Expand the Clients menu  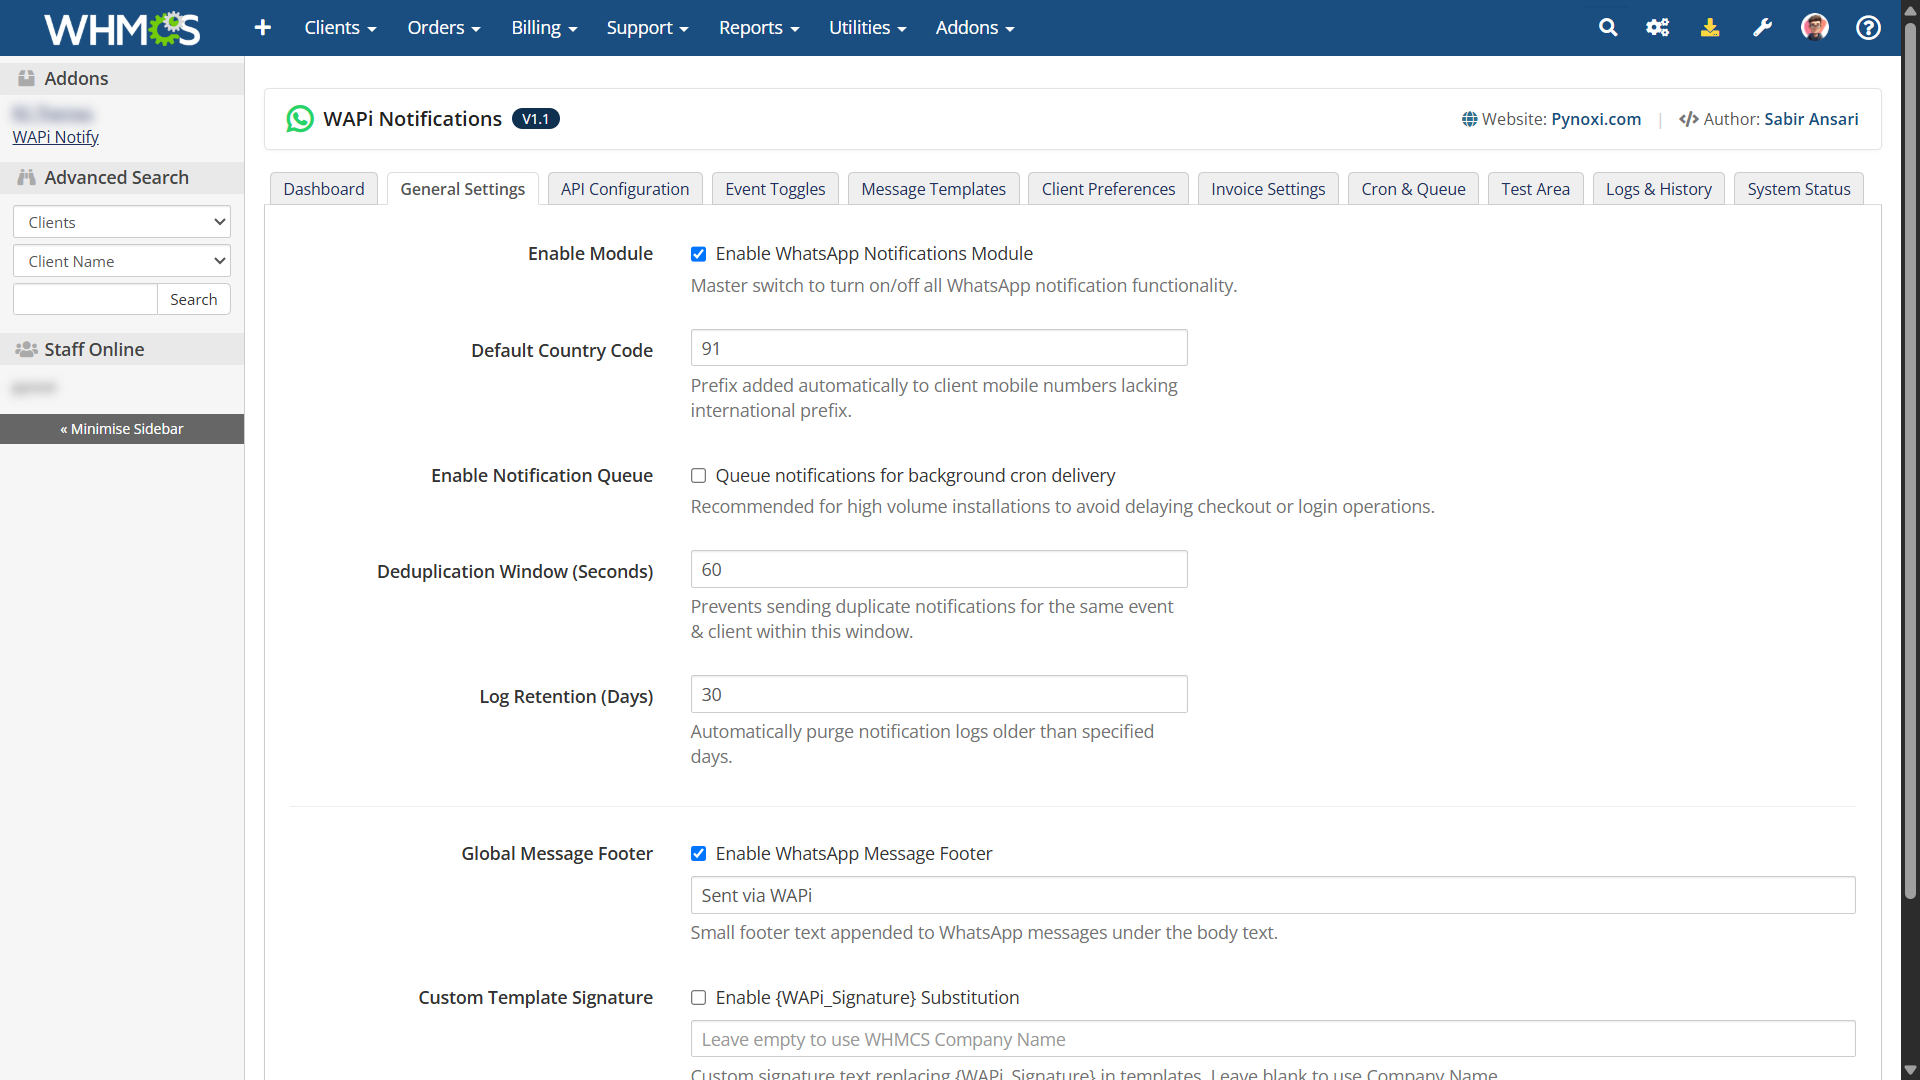[x=340, y=28]
